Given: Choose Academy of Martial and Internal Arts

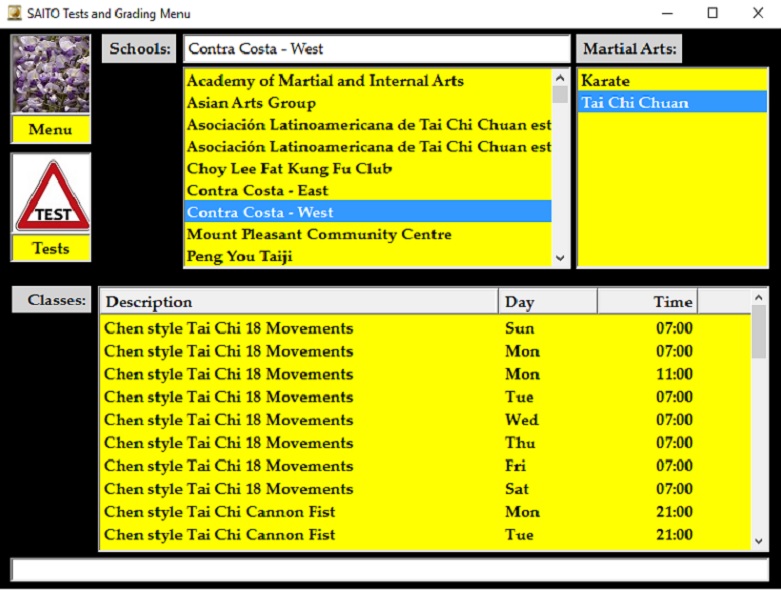Looking at the screenshot, I should point(325,81).
